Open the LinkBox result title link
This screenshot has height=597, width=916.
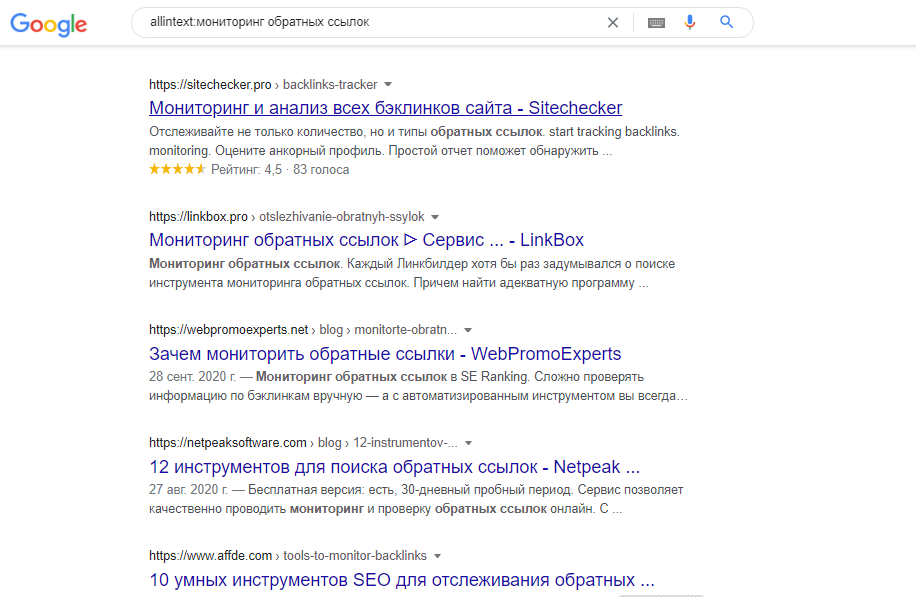(x=366, y=240)
